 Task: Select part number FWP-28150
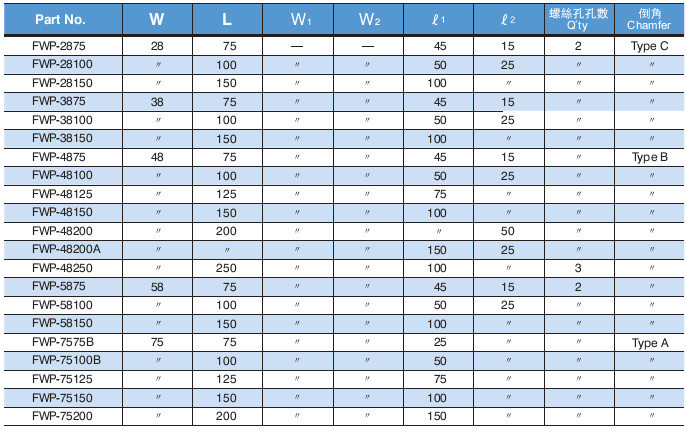coord(60,83)
